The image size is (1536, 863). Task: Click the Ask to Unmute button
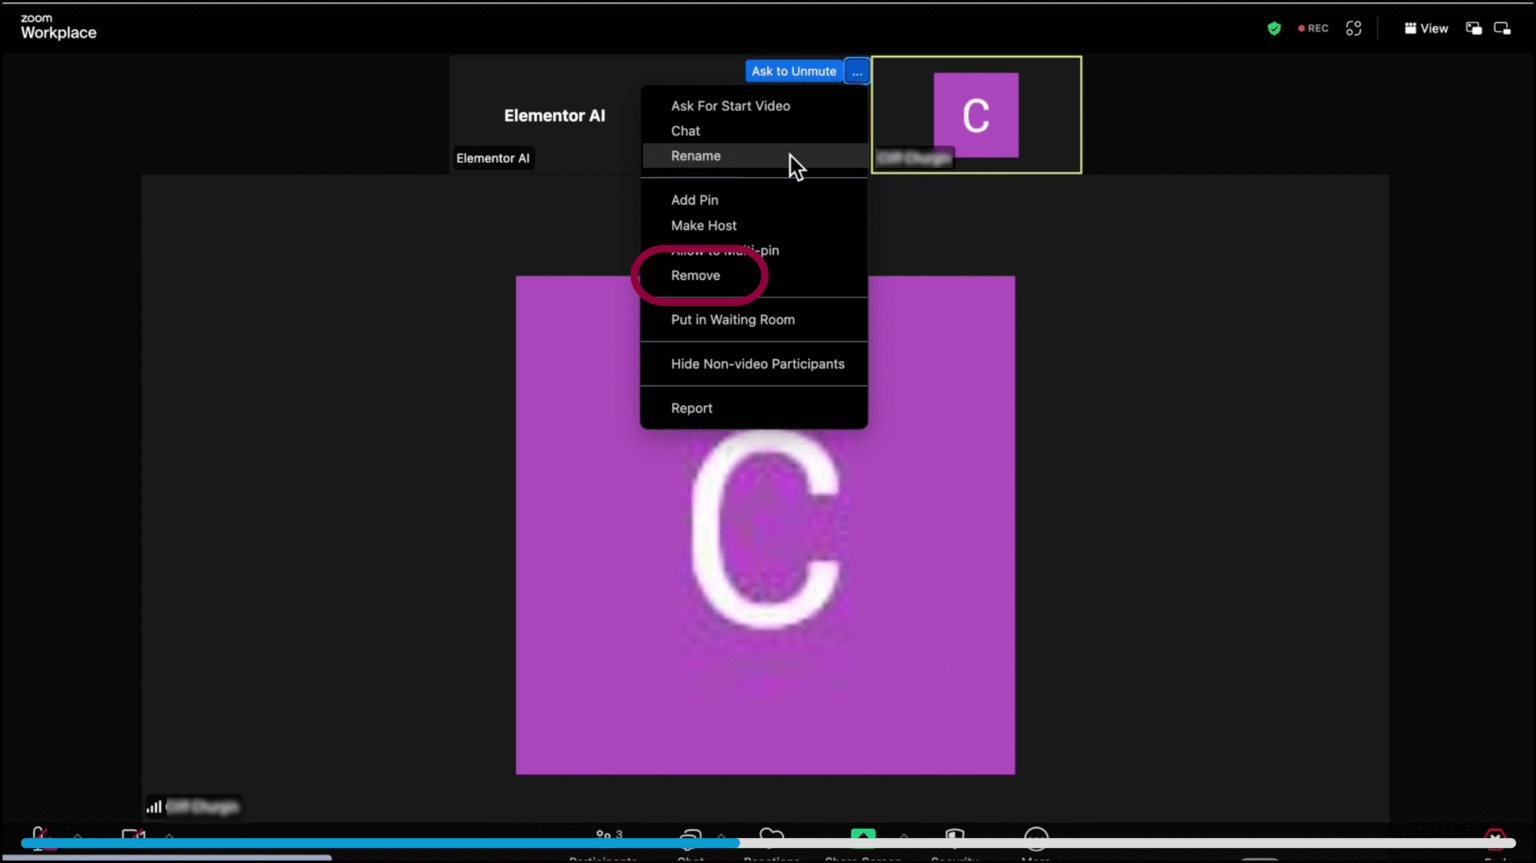tap(793, 71)
